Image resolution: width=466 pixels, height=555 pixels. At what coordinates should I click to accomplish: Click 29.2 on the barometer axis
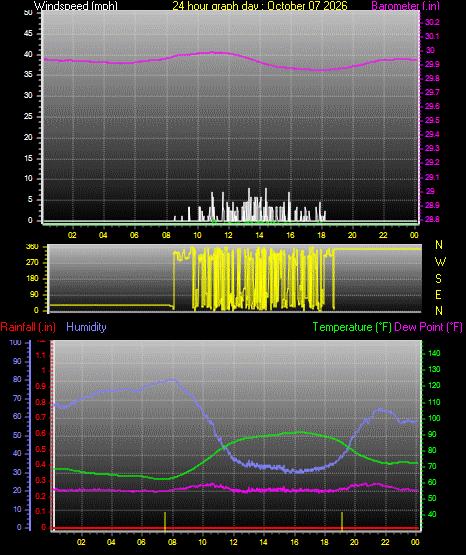coord(432,162)
